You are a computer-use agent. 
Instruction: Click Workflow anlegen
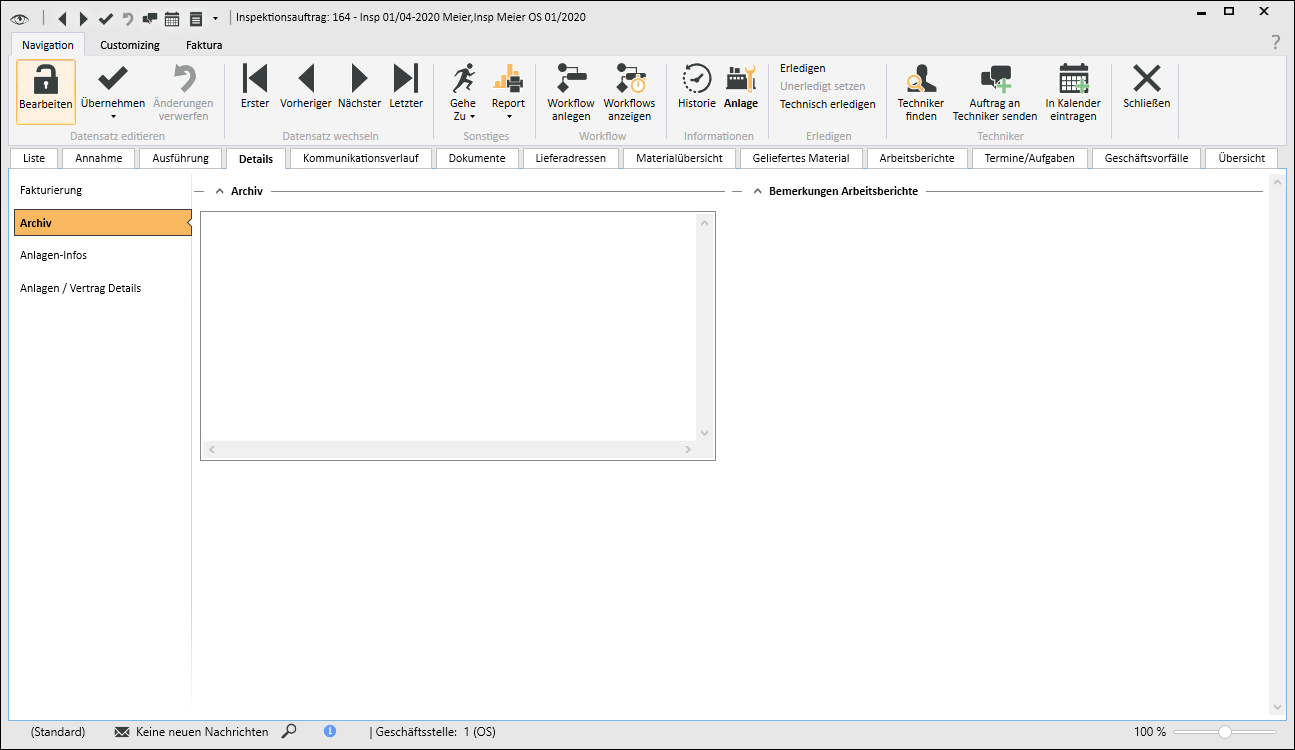pos(571,91)
